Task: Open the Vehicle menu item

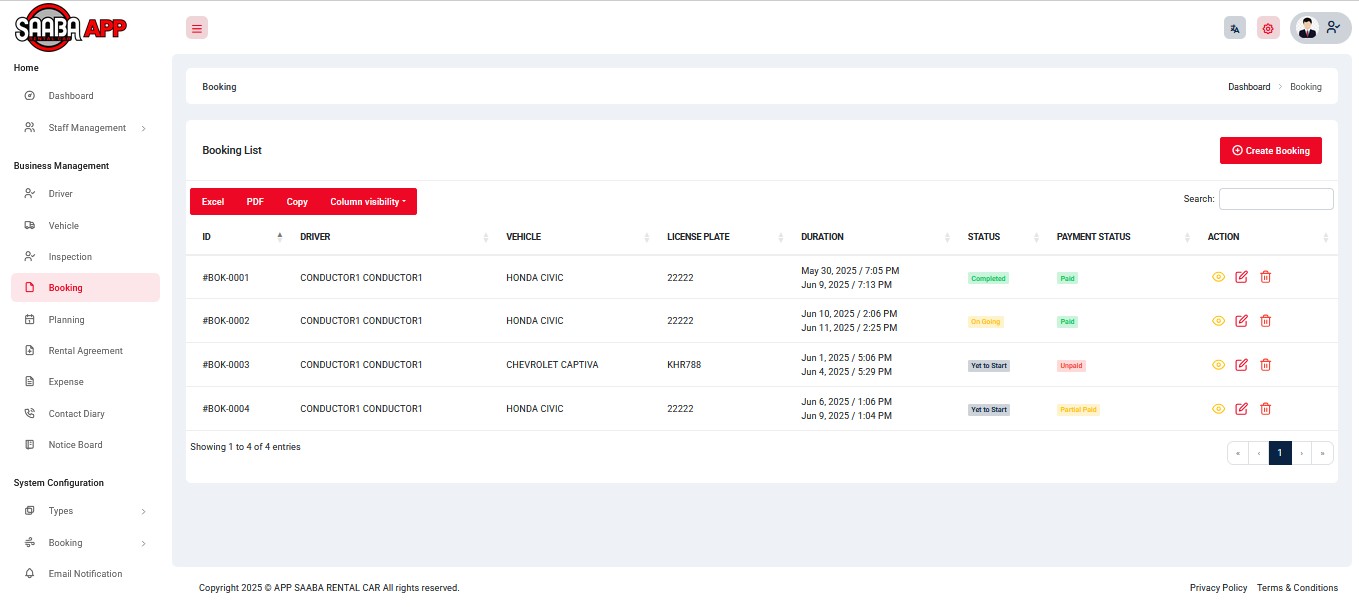Action: coord(63,226)
